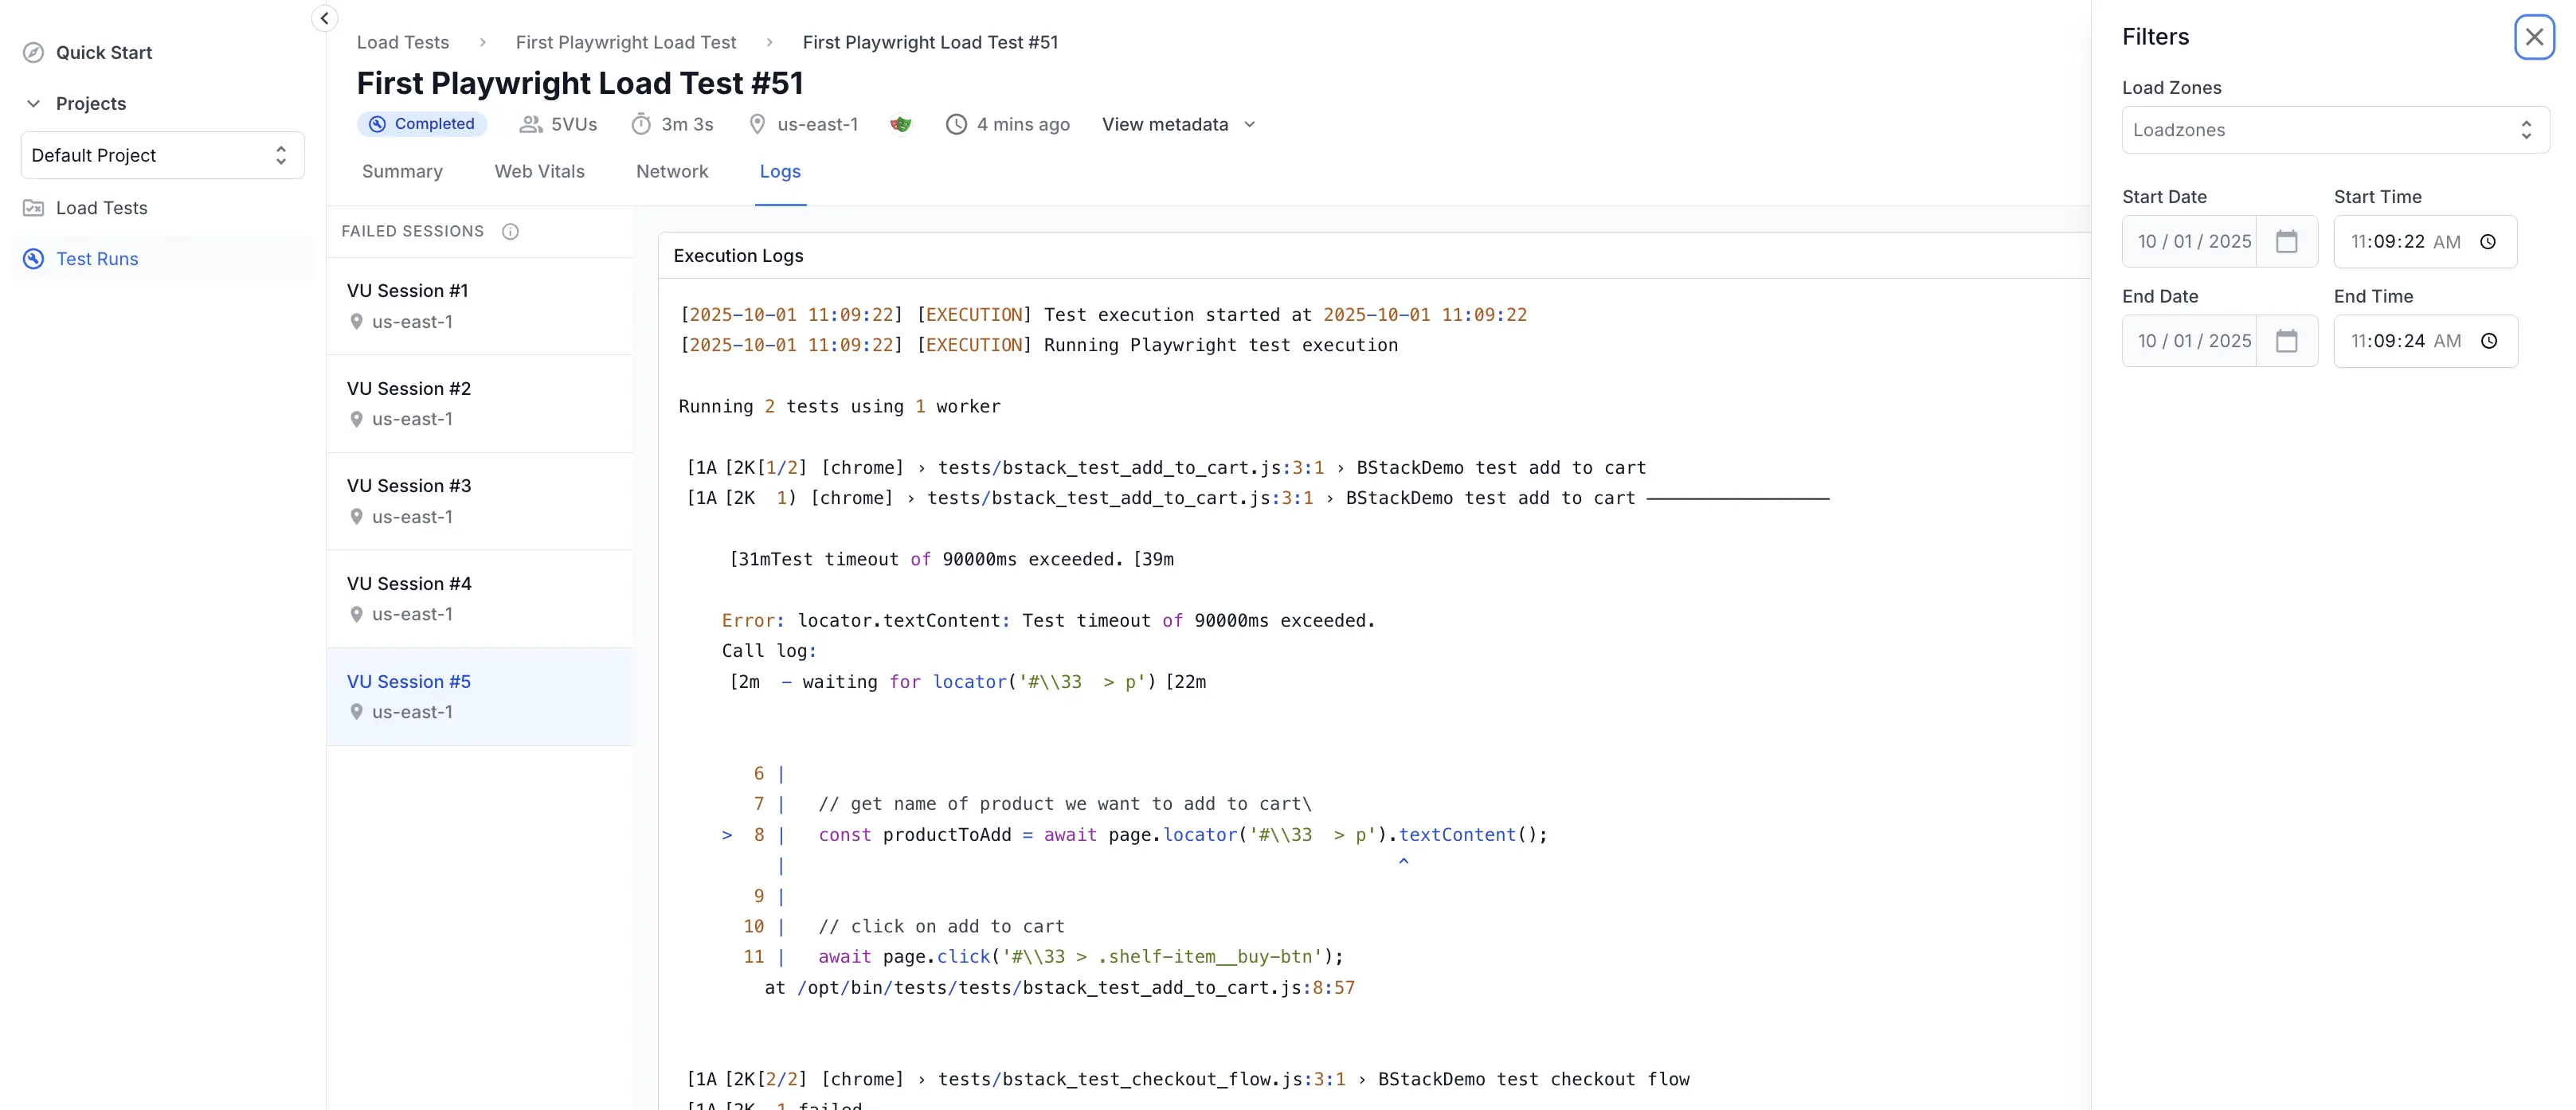Screen dimensions: 2576x1110
Task: Click the Quick Start compass icon
Action: click(33, 52)
